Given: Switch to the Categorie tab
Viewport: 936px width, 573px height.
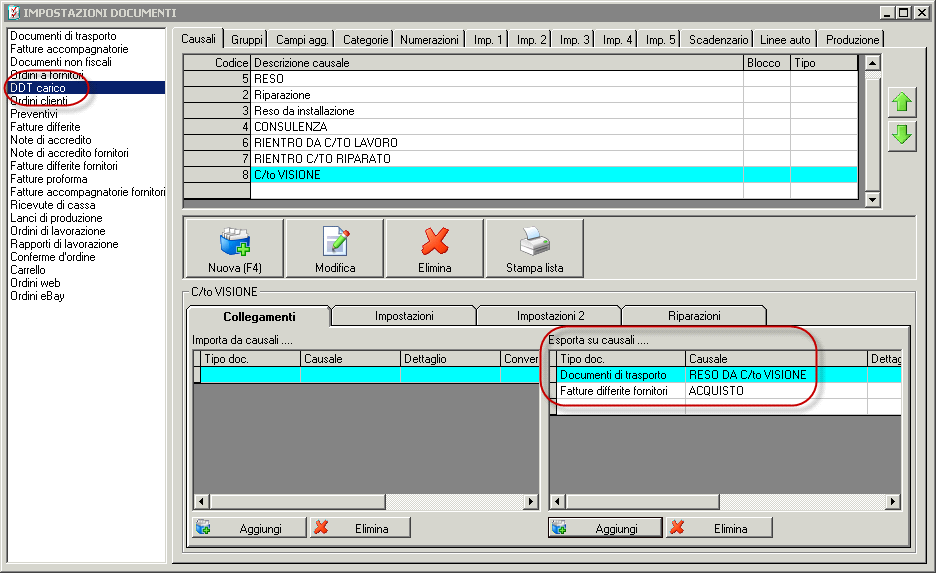Looking at the screenshot, I should pyautogui.click(x=365, y=40).
